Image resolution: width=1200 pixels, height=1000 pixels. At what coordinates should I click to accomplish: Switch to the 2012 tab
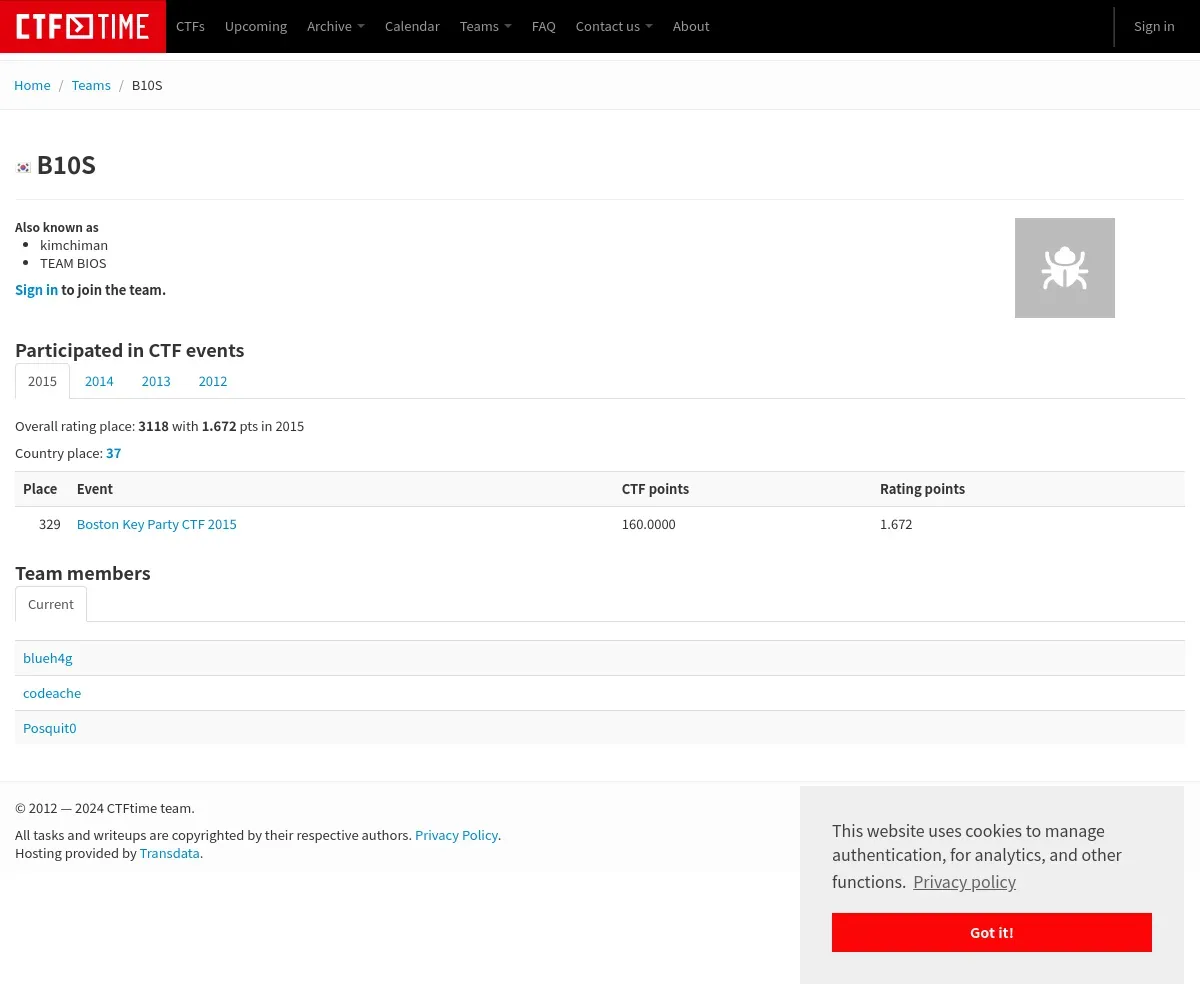coord(213,381)
